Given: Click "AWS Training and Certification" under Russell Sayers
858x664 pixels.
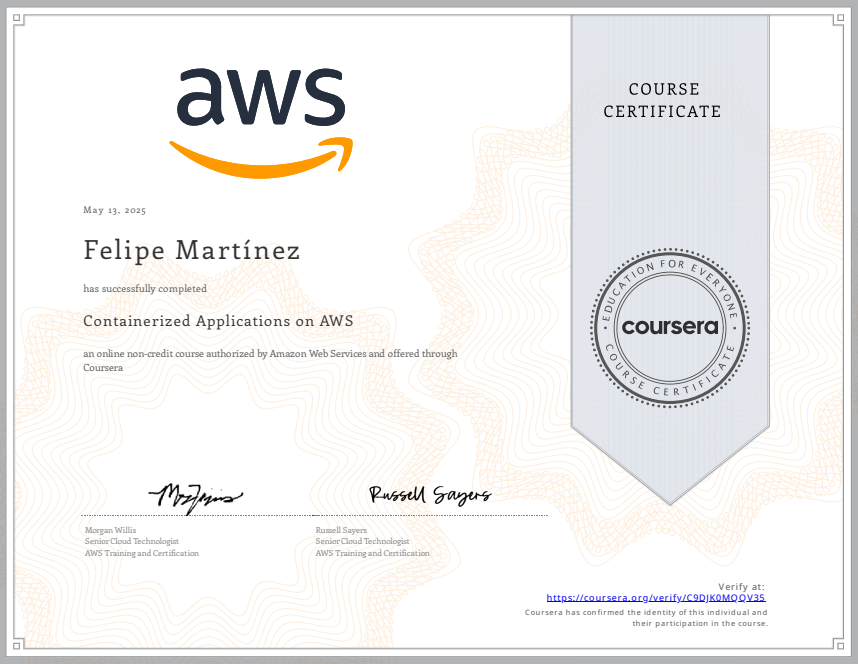Looking at the screenshot, I should 372,553.
